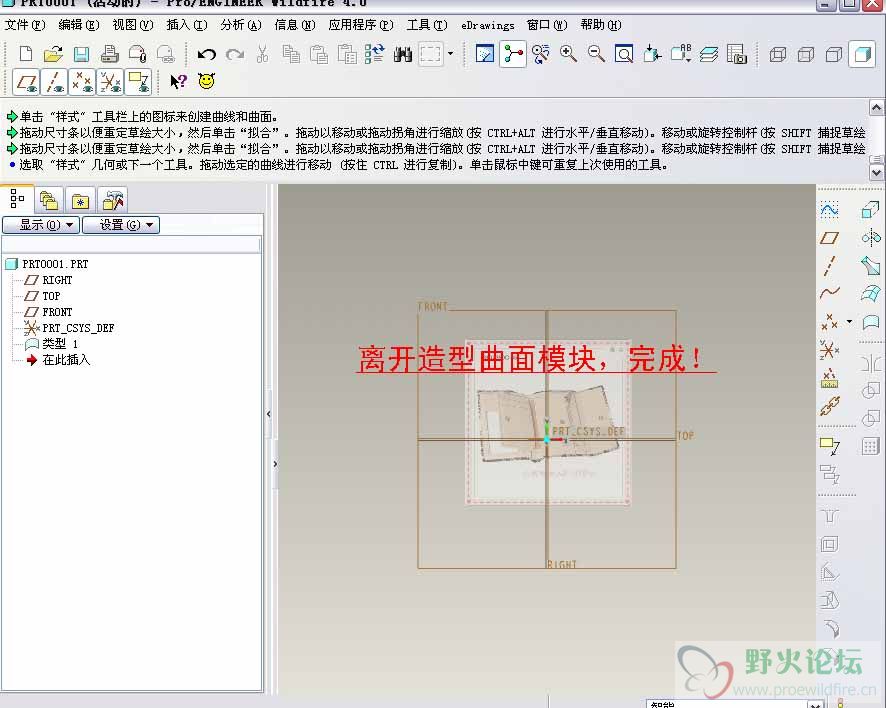Viewport: 886px width, 708px height.
Task: Open the 设置(G) dropdown
Action: point(121,225)
